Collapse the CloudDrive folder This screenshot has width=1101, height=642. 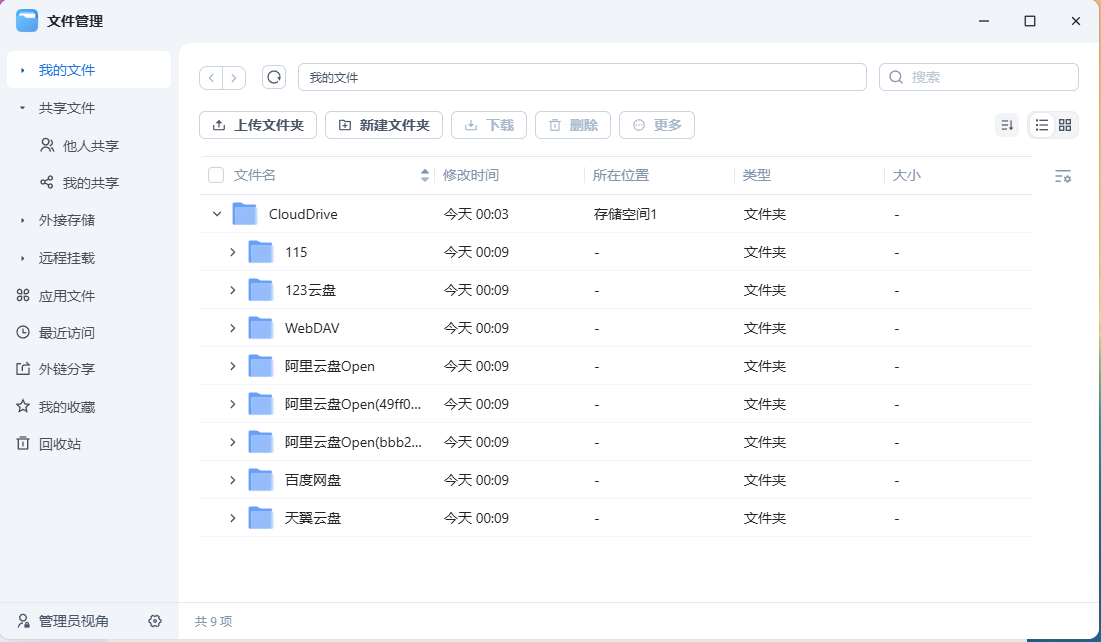(x=216, y=213)
